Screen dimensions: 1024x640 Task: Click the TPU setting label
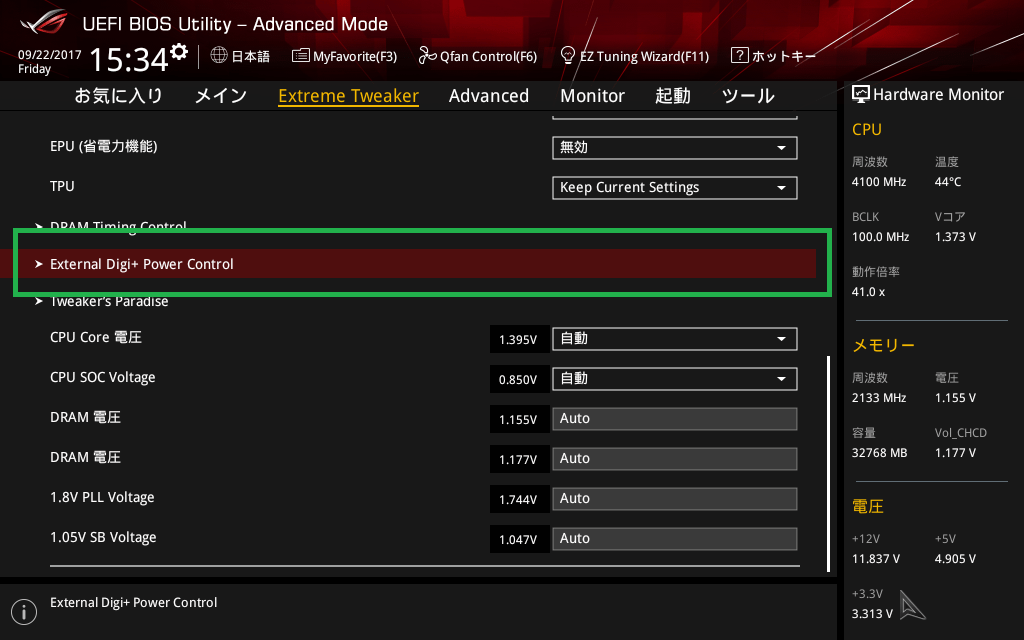[x=62, y=186]
